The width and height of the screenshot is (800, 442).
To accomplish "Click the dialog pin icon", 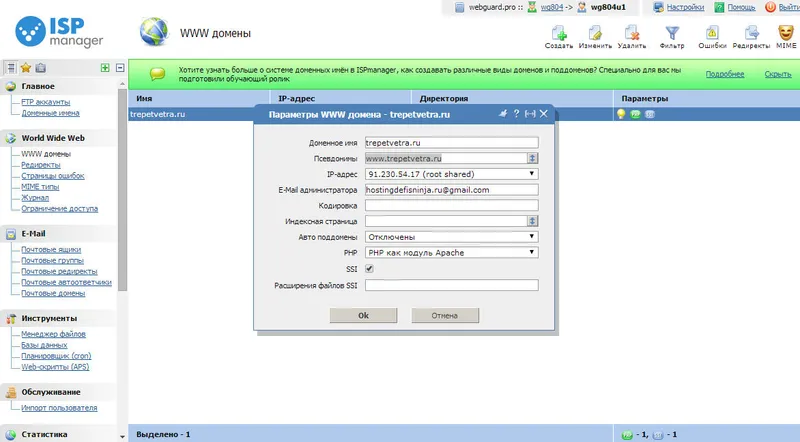I will 503,114.
